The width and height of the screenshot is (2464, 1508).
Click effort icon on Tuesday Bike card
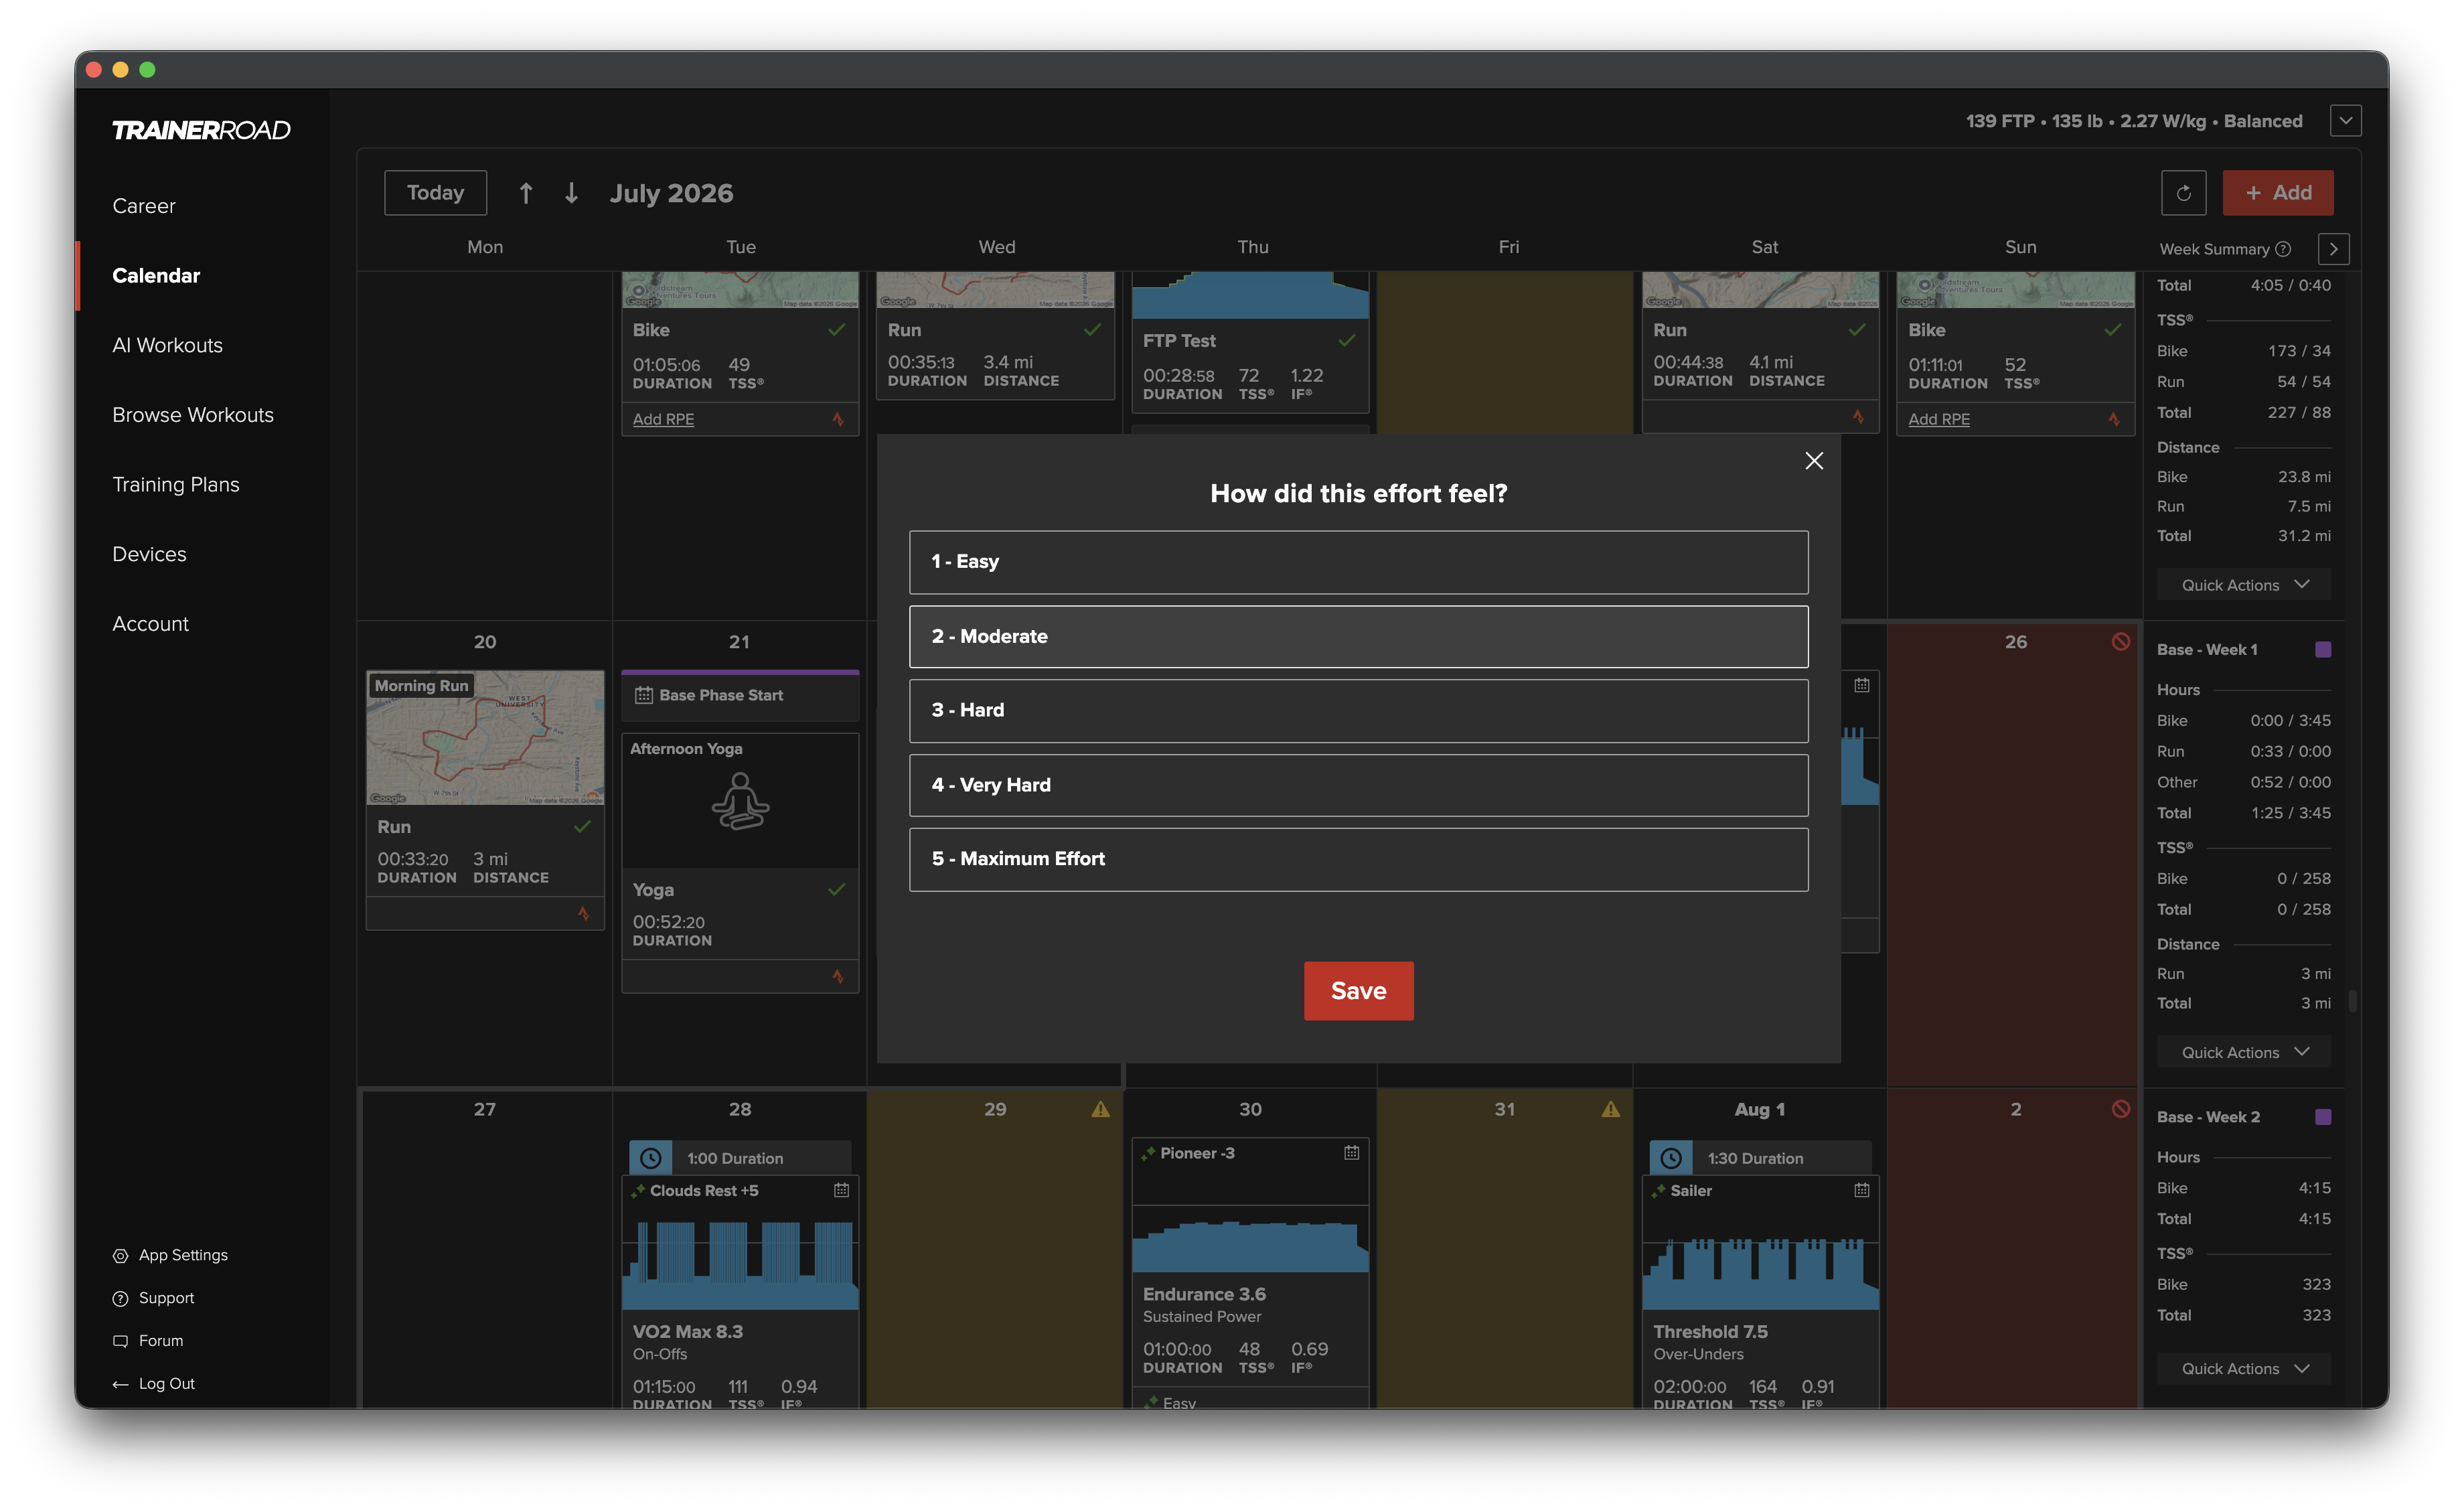838,419
